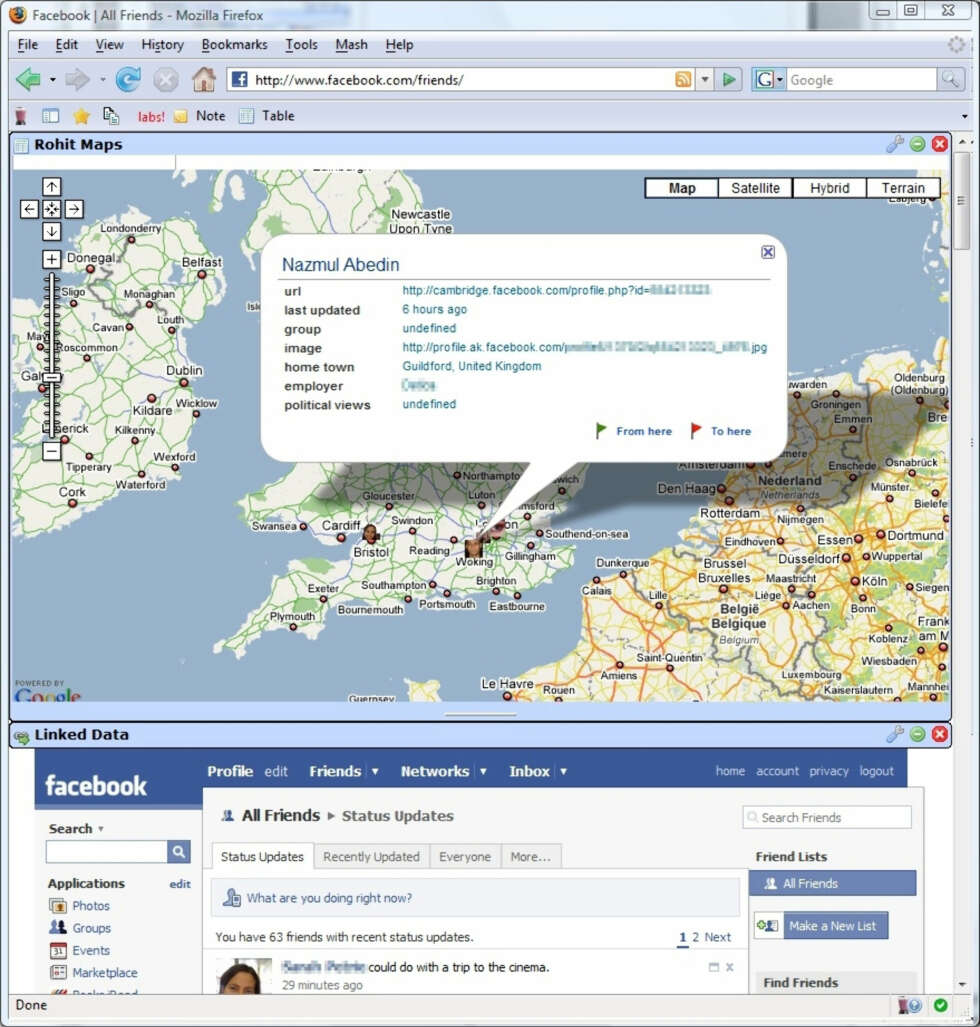Select the All Friends list
980x1027 pixels.
coord(832,884)
